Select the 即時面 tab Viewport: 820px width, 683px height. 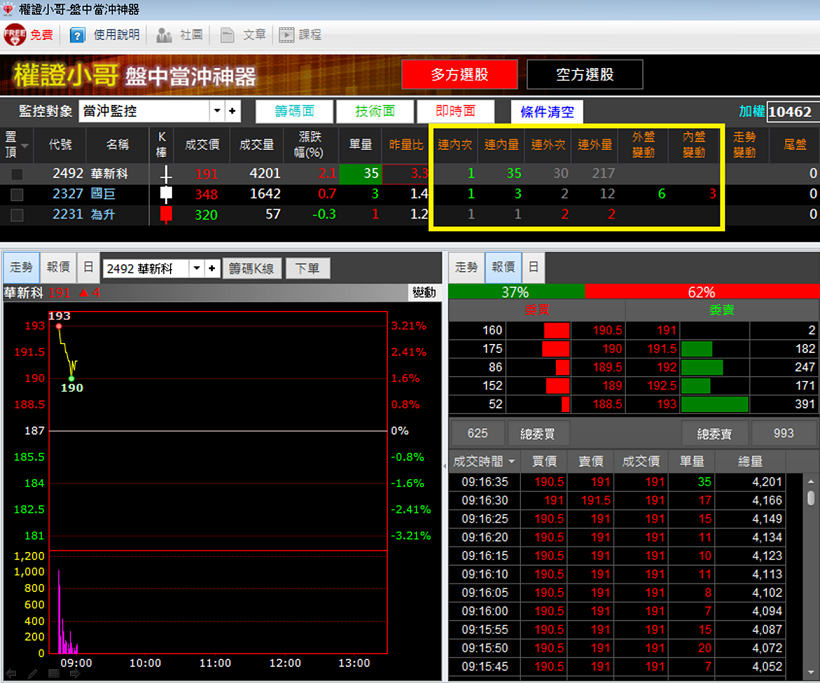455,111
